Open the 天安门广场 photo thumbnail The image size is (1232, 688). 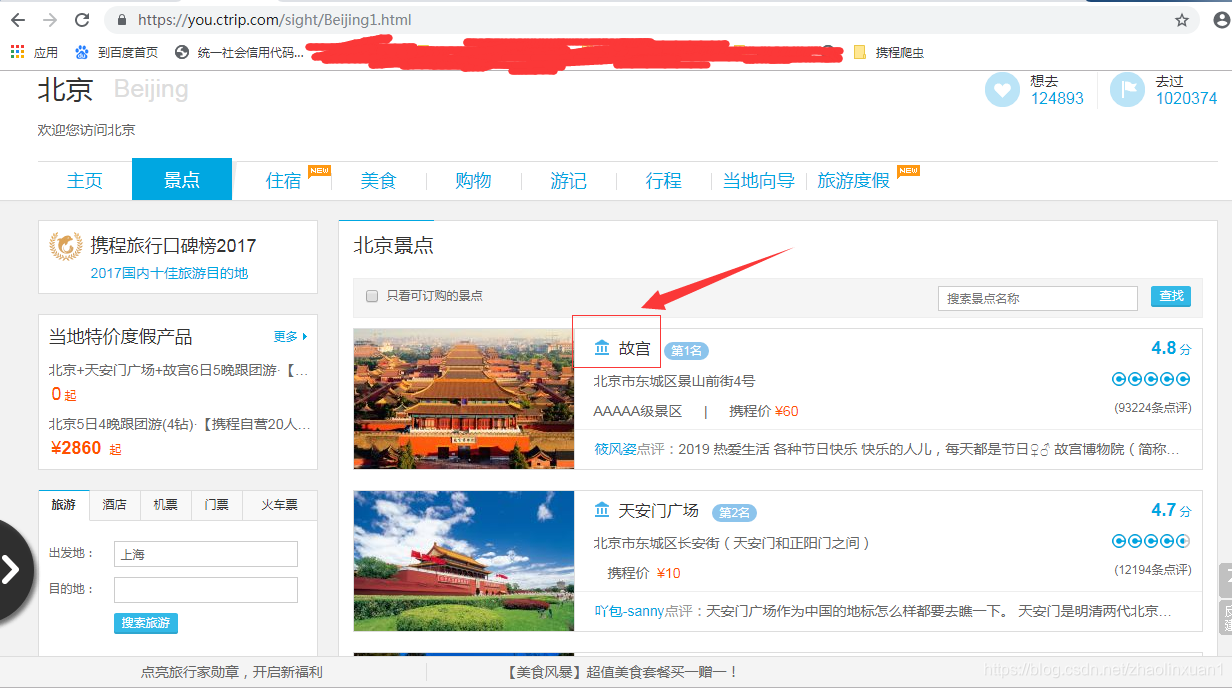click(x=464, y=561)
